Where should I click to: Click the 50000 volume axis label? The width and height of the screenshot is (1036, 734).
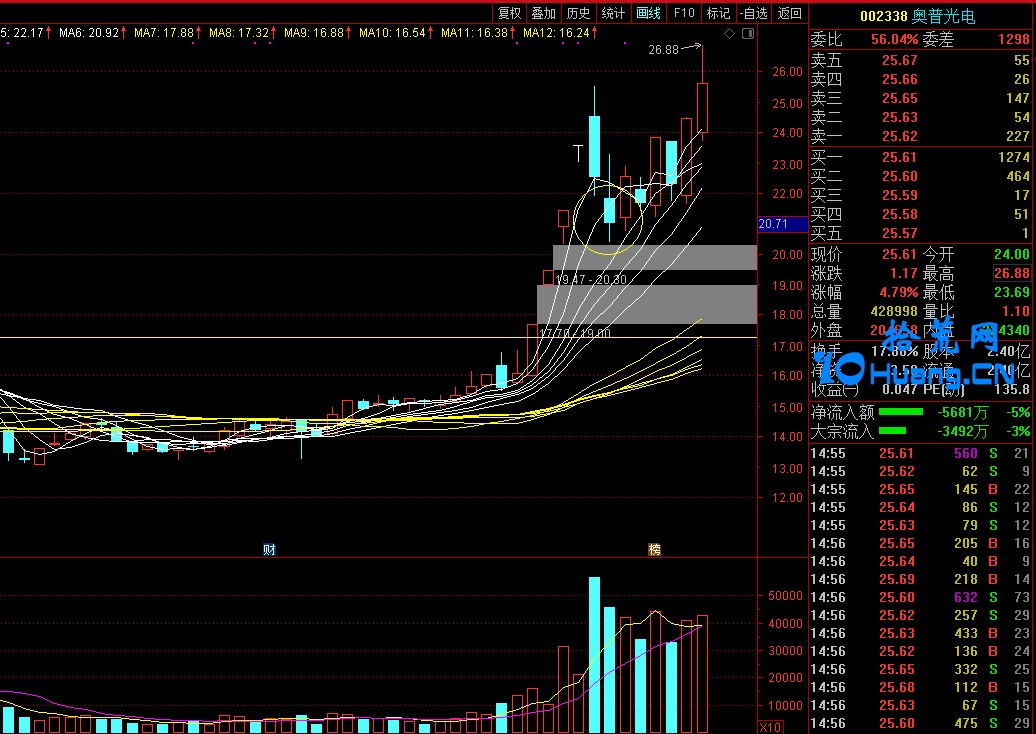(x=785, y=595)
